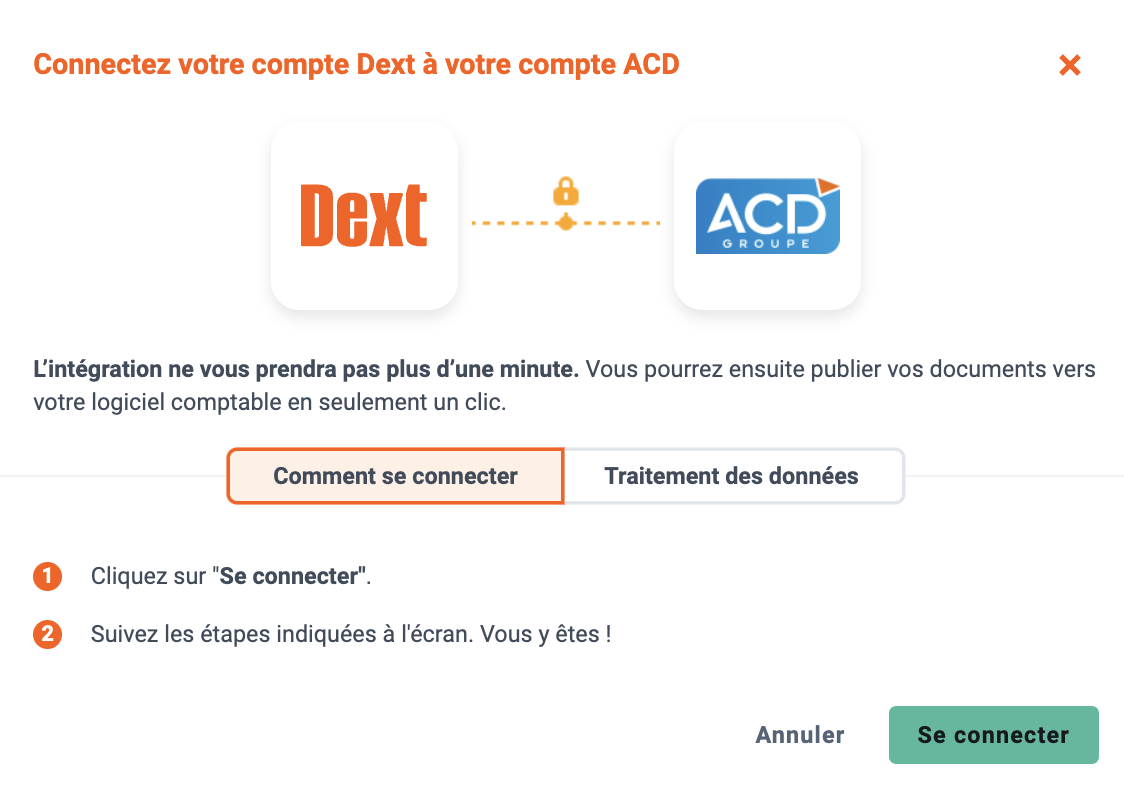The height and width of the screenshot is (796, 1124).
Task: Switch to the Comment se connecter tab
Action: [396, 476]
